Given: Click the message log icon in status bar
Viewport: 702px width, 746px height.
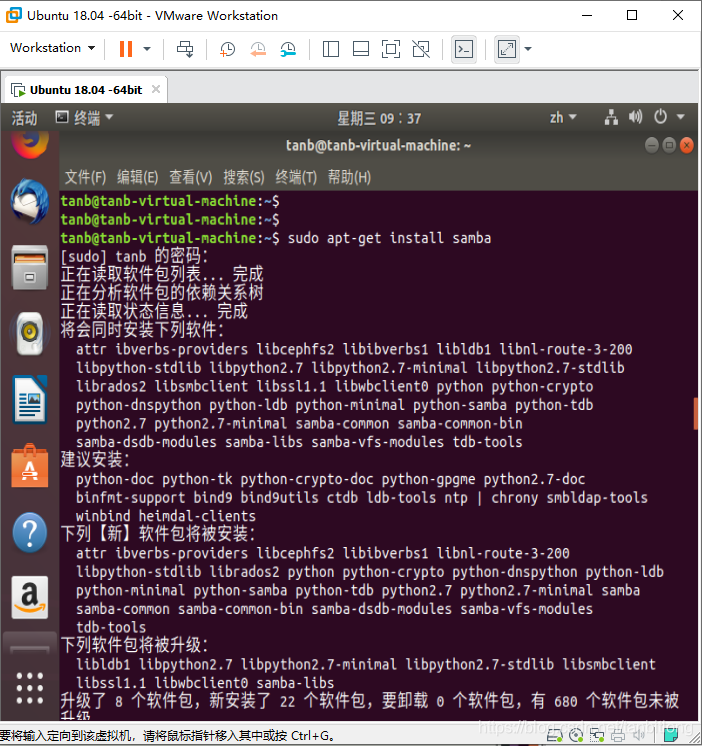Looking at the screenshot, I should pyautogui.click(x=671, y=736).
